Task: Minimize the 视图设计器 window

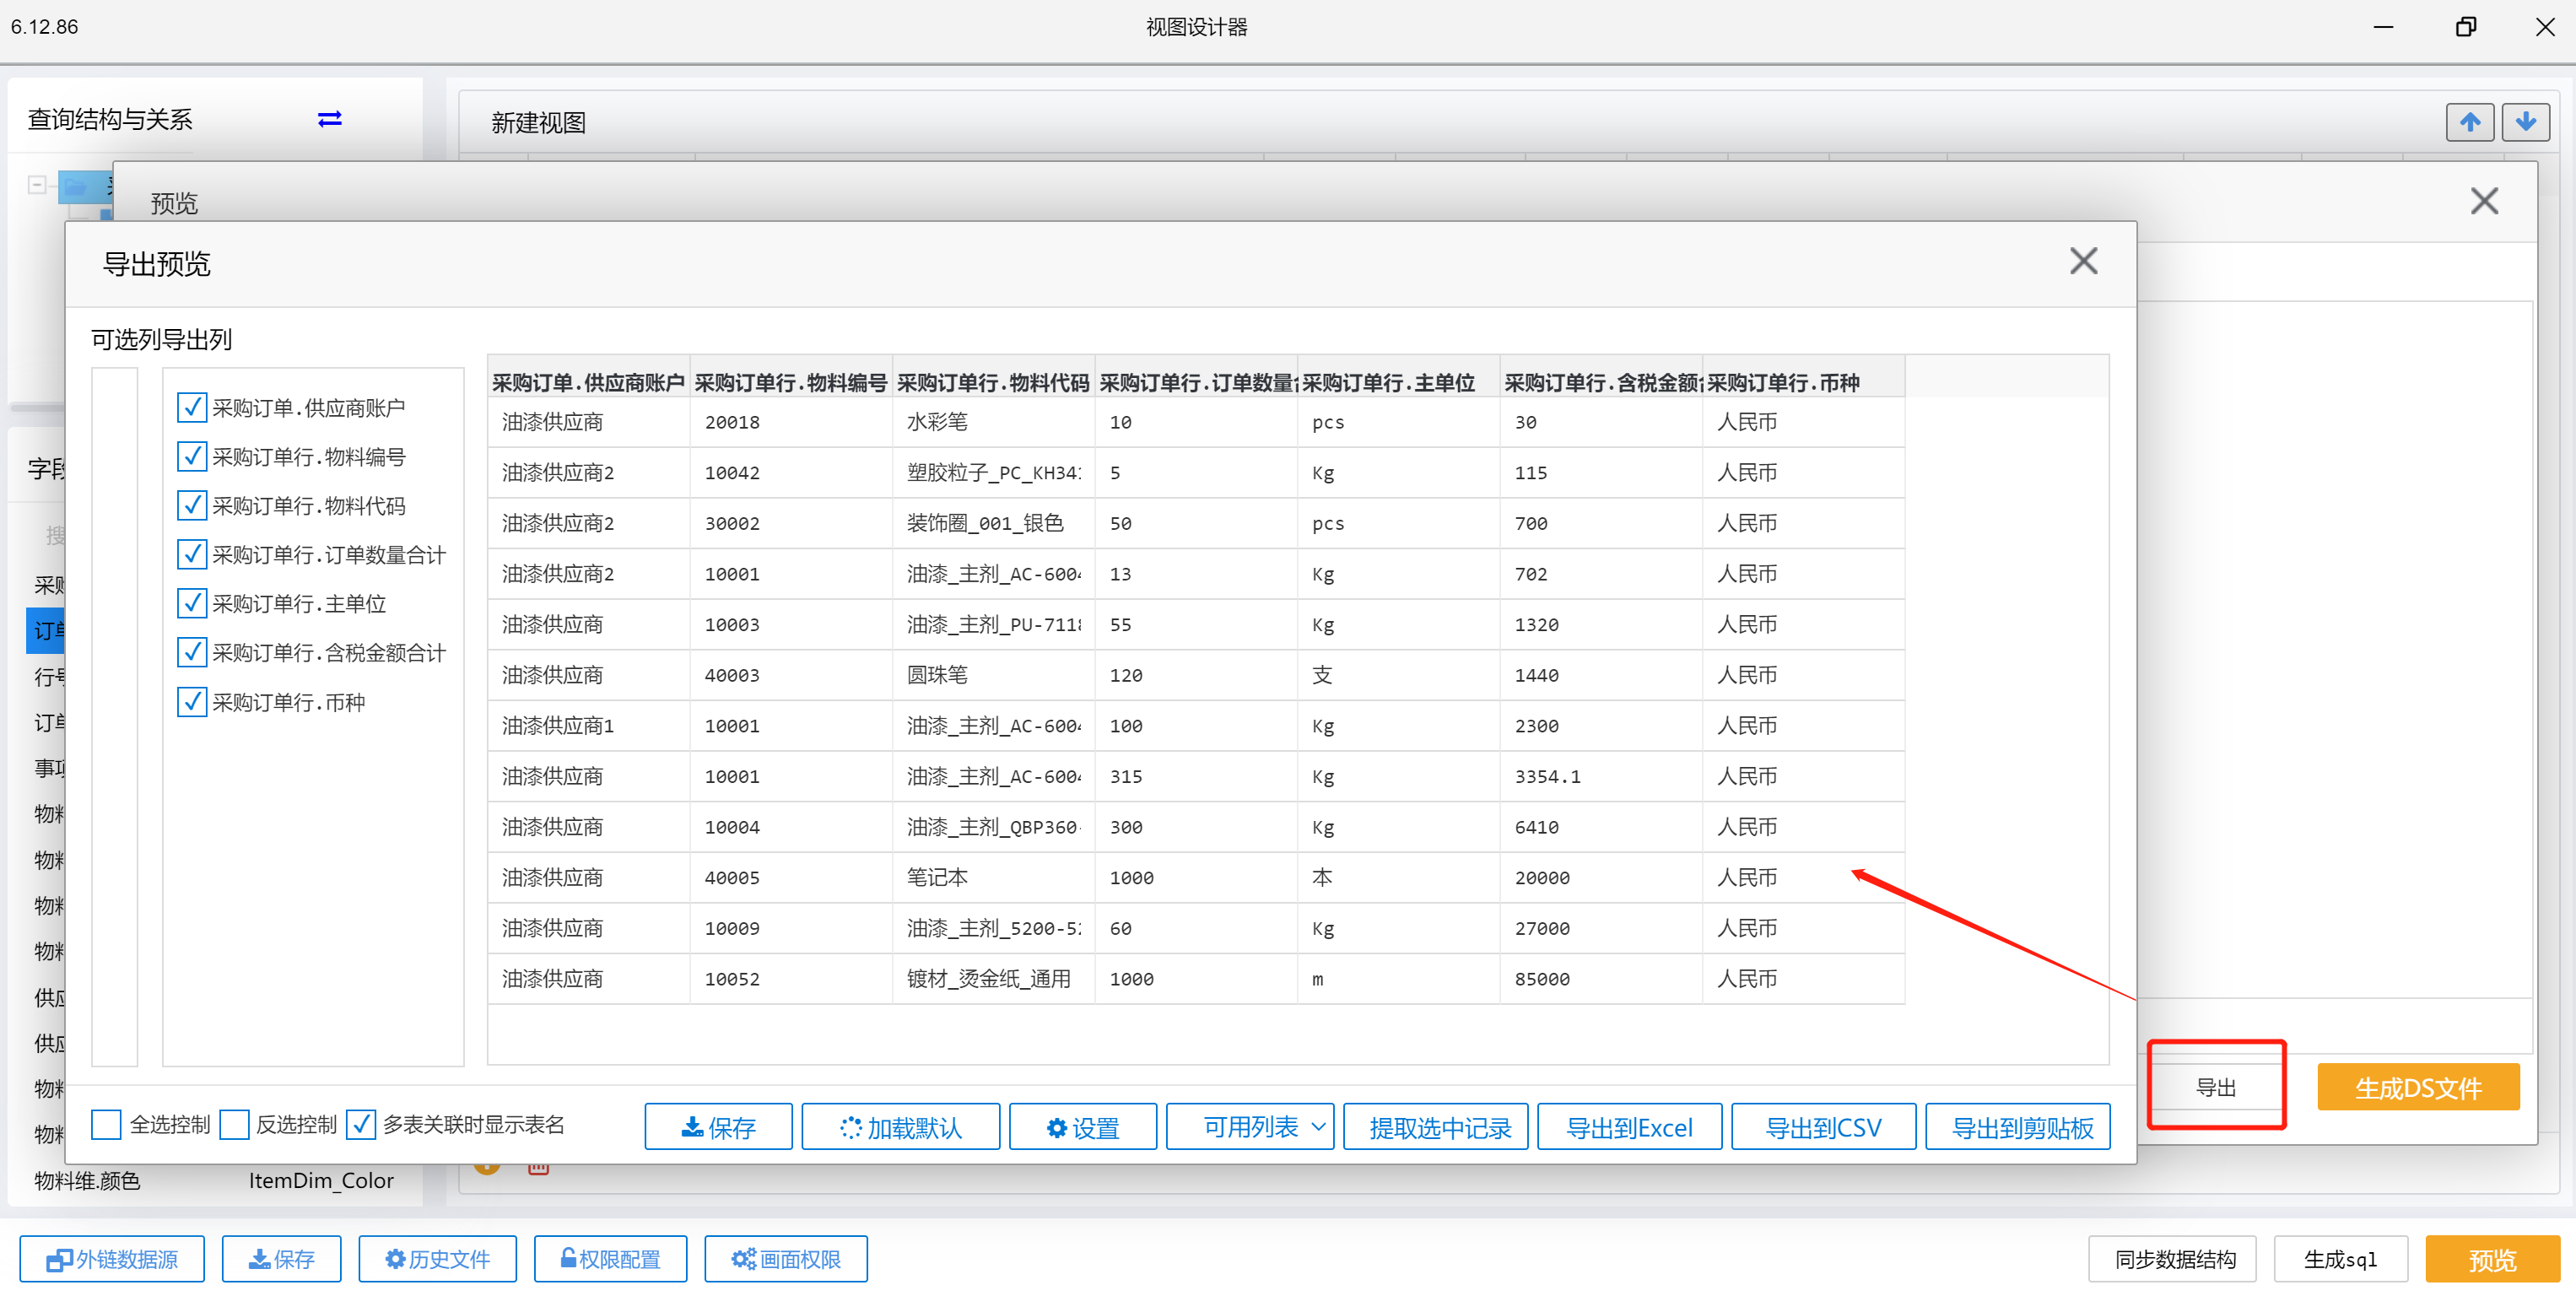Action: [2384, 27]
